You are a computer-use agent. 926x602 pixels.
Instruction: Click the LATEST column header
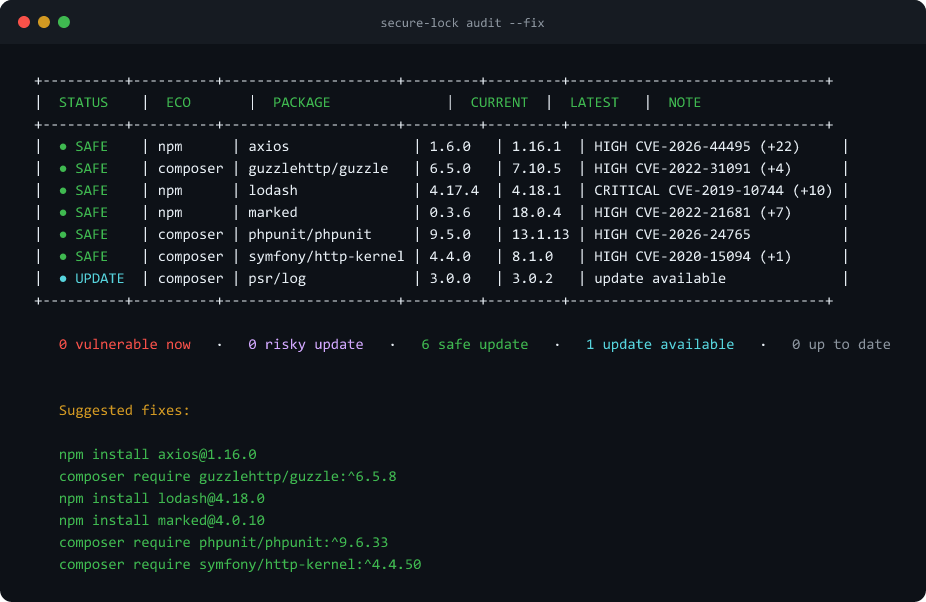coord(594,102)
